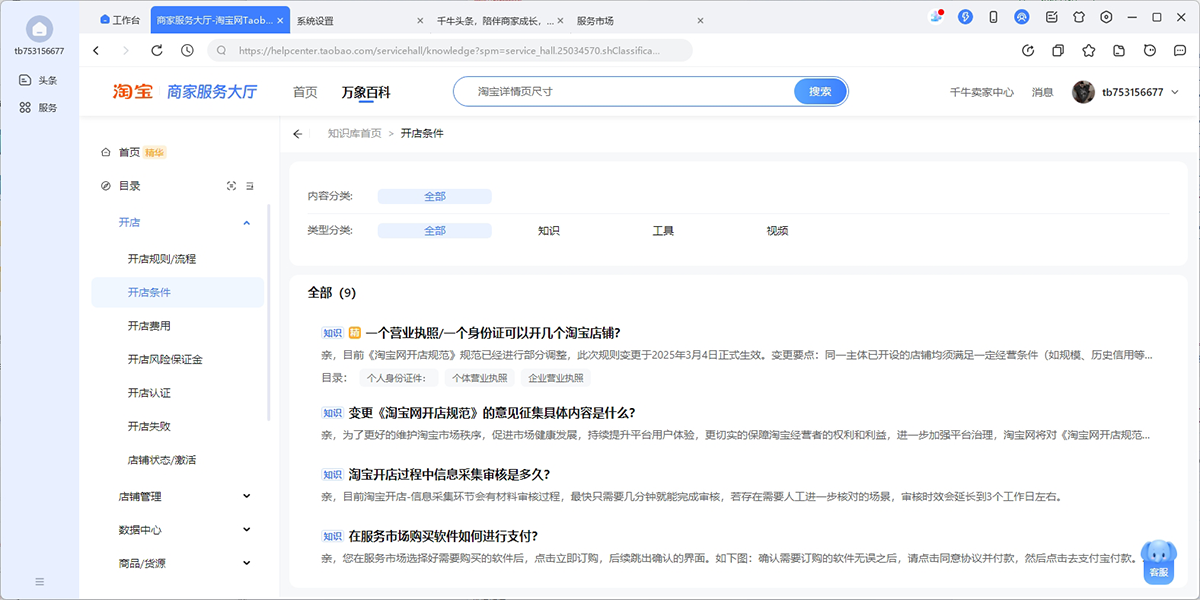Click the blue 搜索 button
The width and height of the screenshot is (1200, 600).
click(x=820, y=92)
